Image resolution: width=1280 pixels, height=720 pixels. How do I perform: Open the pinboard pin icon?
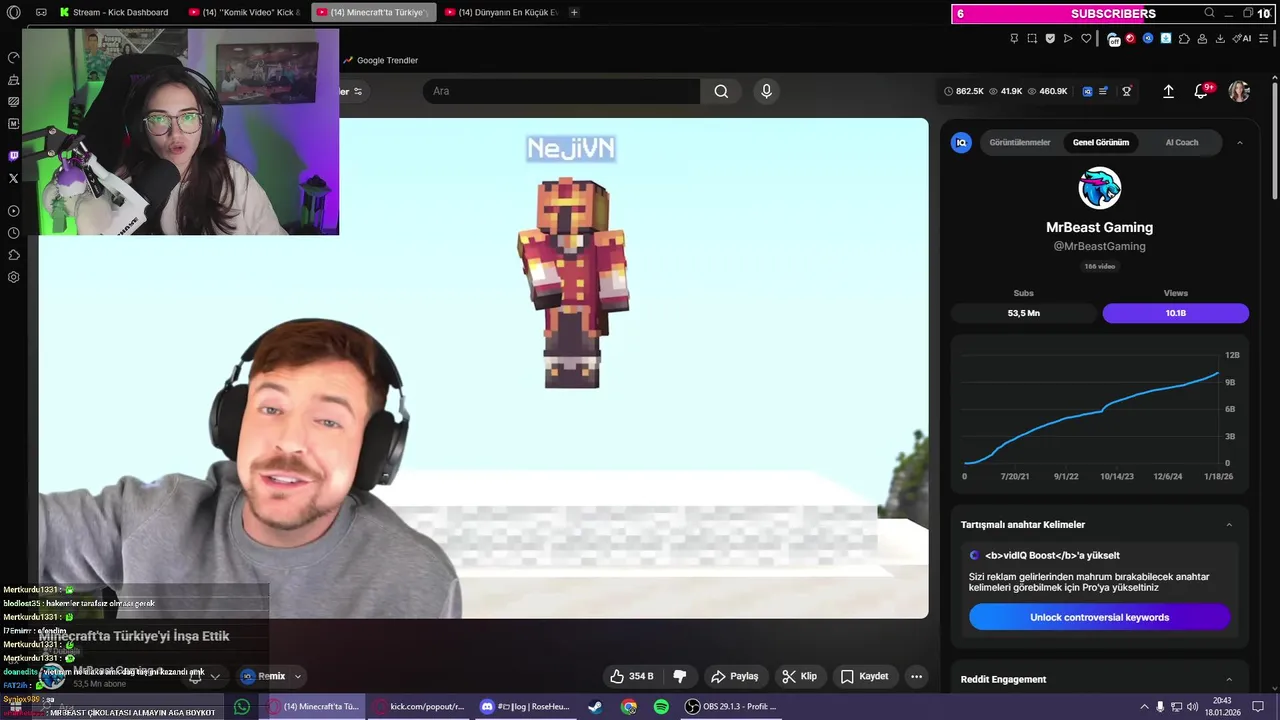1014,39
